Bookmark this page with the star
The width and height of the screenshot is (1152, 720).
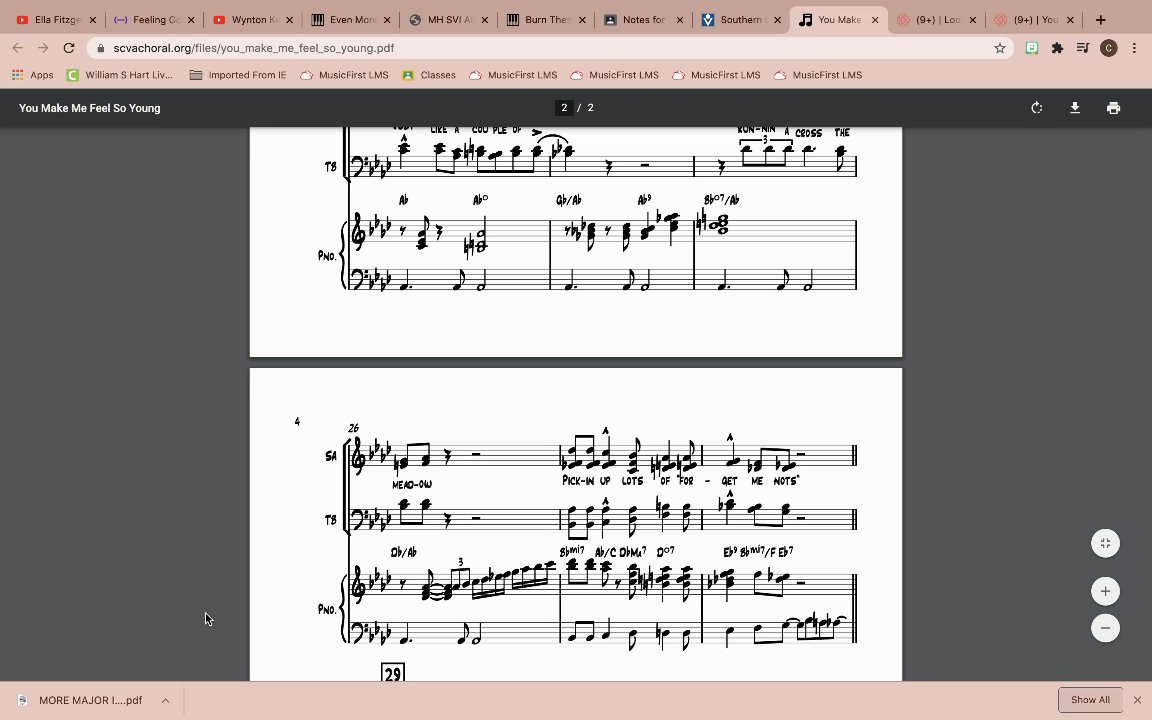click(x=999, y=48)
